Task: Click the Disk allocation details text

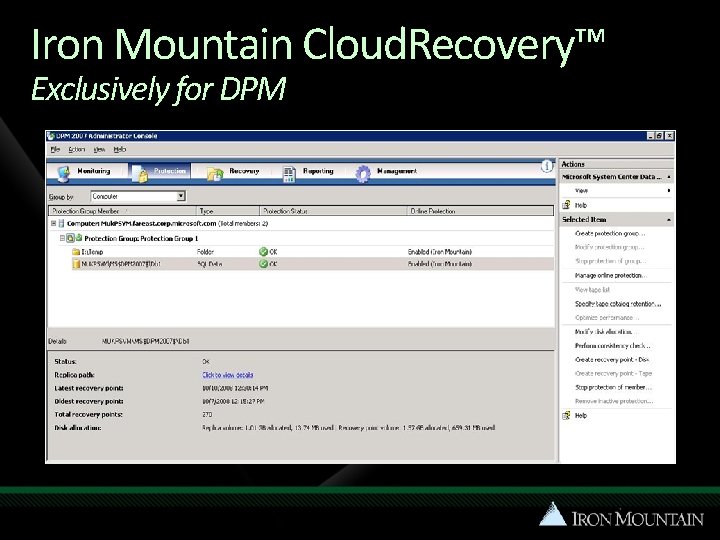Action: (x=349, y=428)
